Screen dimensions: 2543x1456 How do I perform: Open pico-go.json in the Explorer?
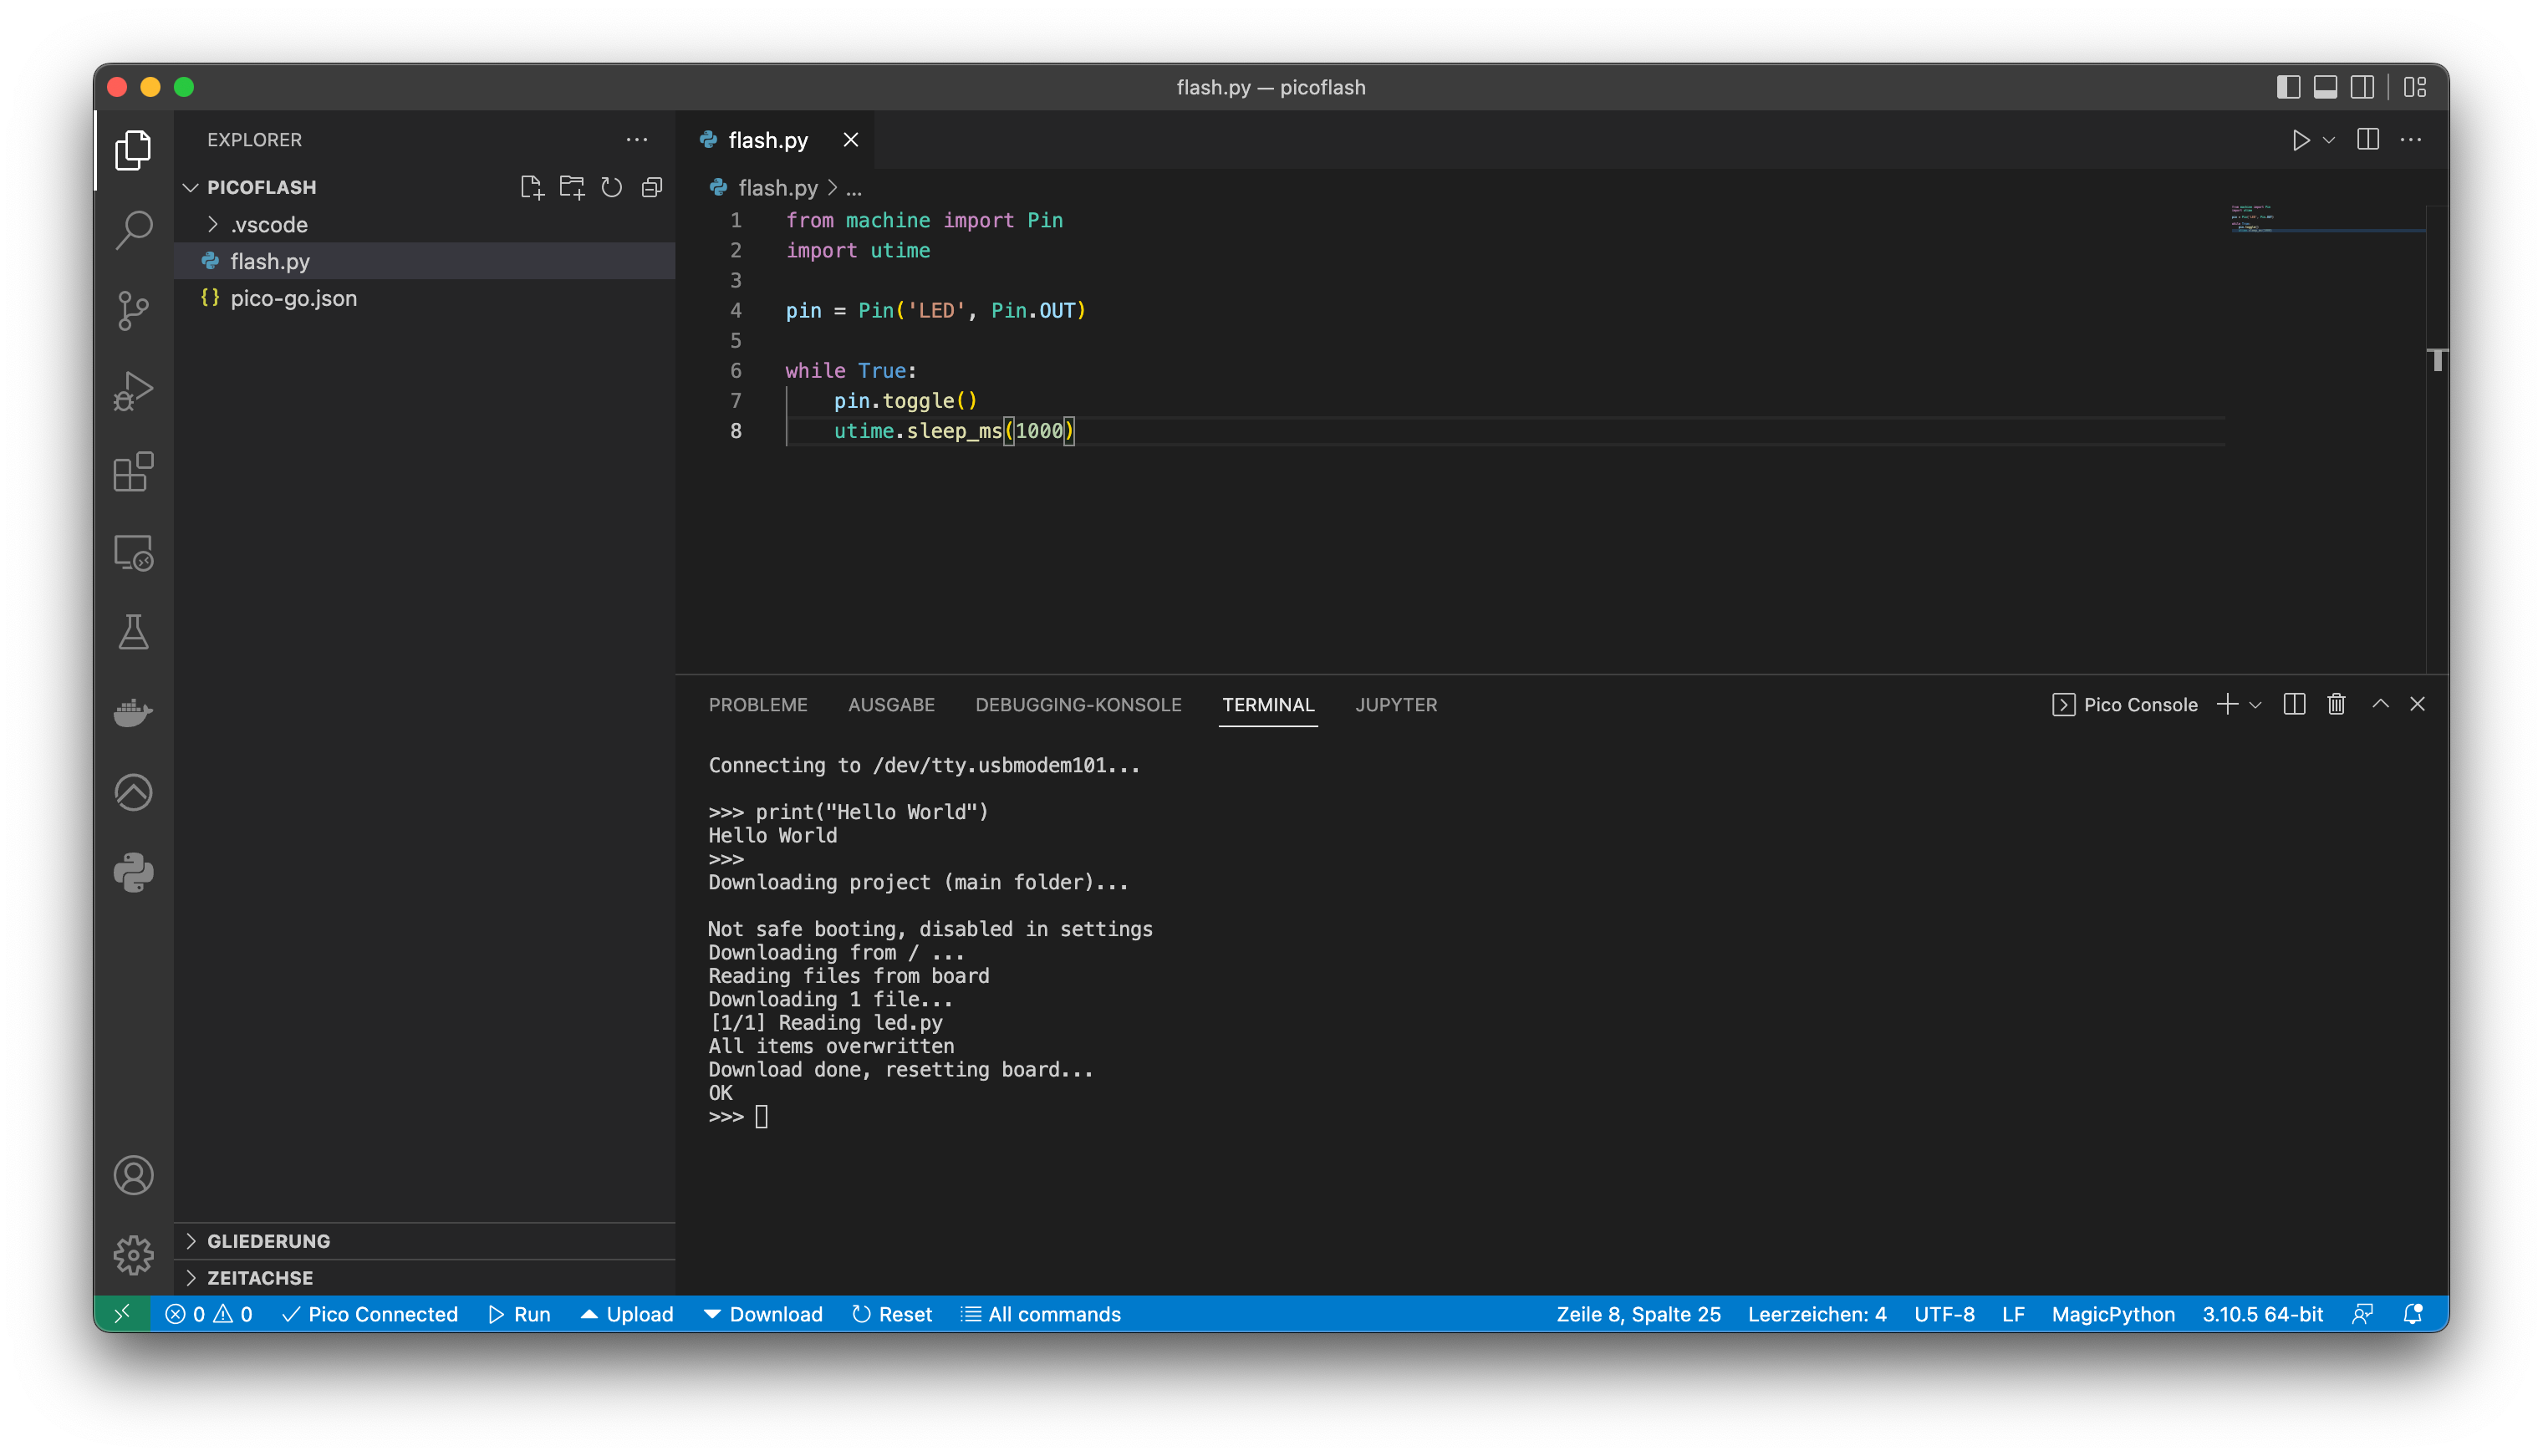(293, 298)
